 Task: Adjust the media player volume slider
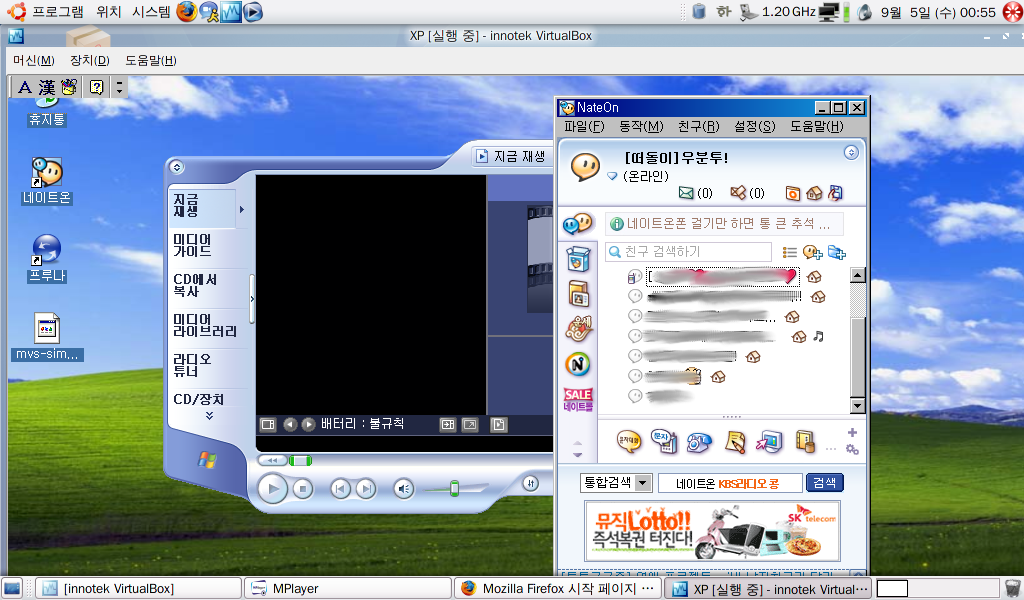tap(455, 488)
